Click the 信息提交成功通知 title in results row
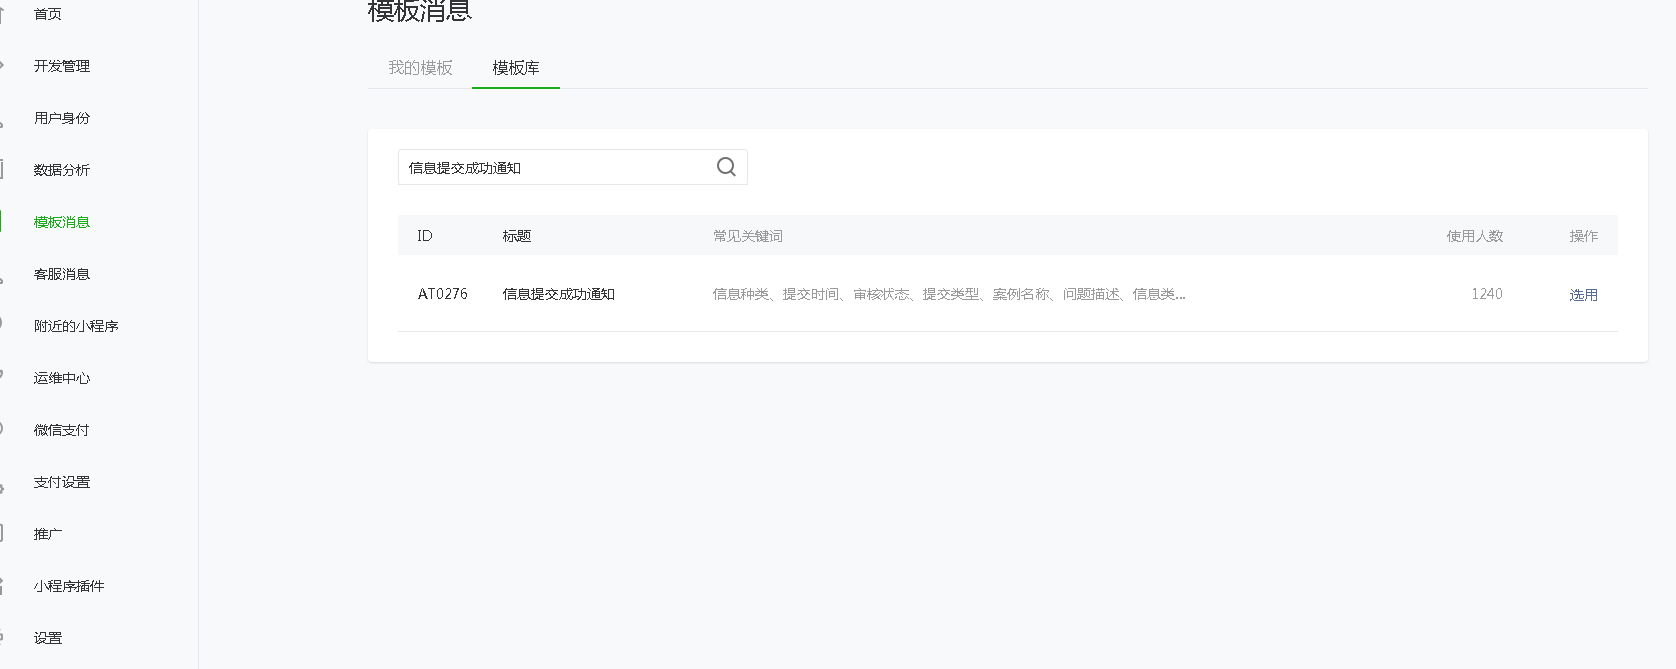Image resolution: width=1676 pixels, height=669 pixels. (558, 294)
